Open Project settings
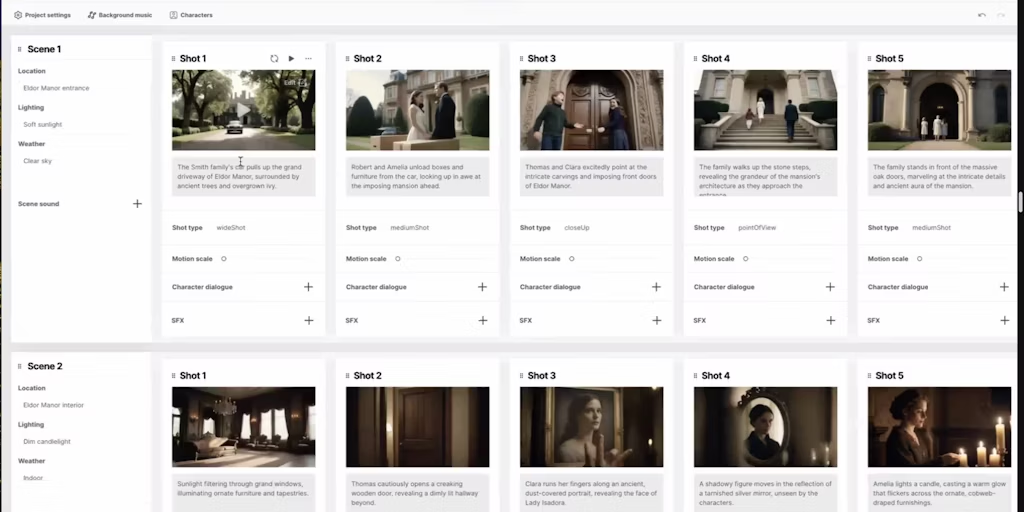The width and height of the screenshot is (1024, 512). 43,15
